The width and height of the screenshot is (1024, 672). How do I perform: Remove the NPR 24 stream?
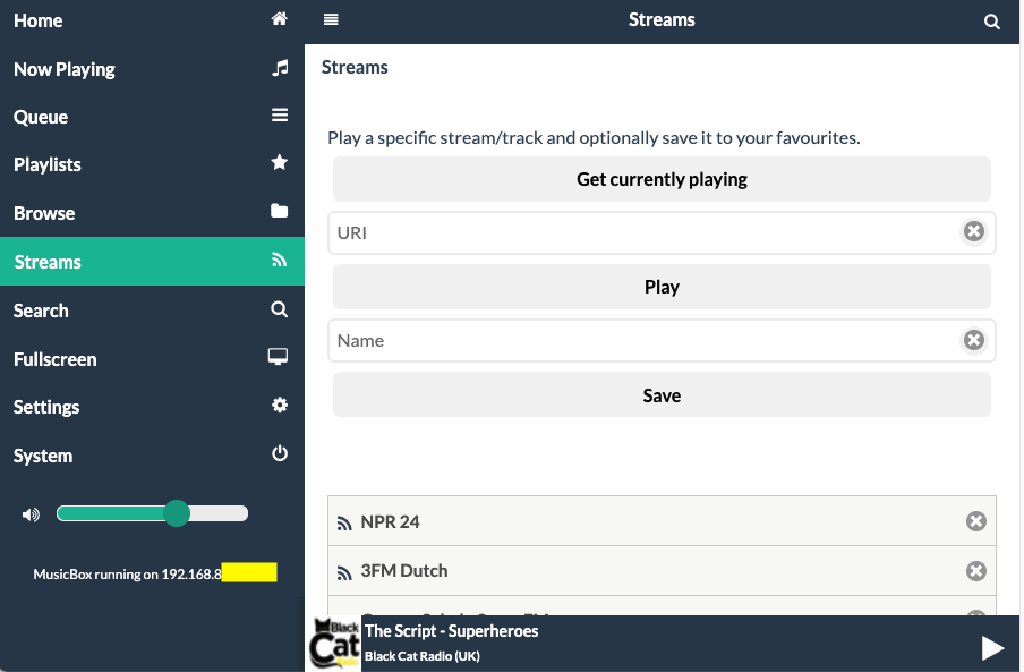point(976,521)
